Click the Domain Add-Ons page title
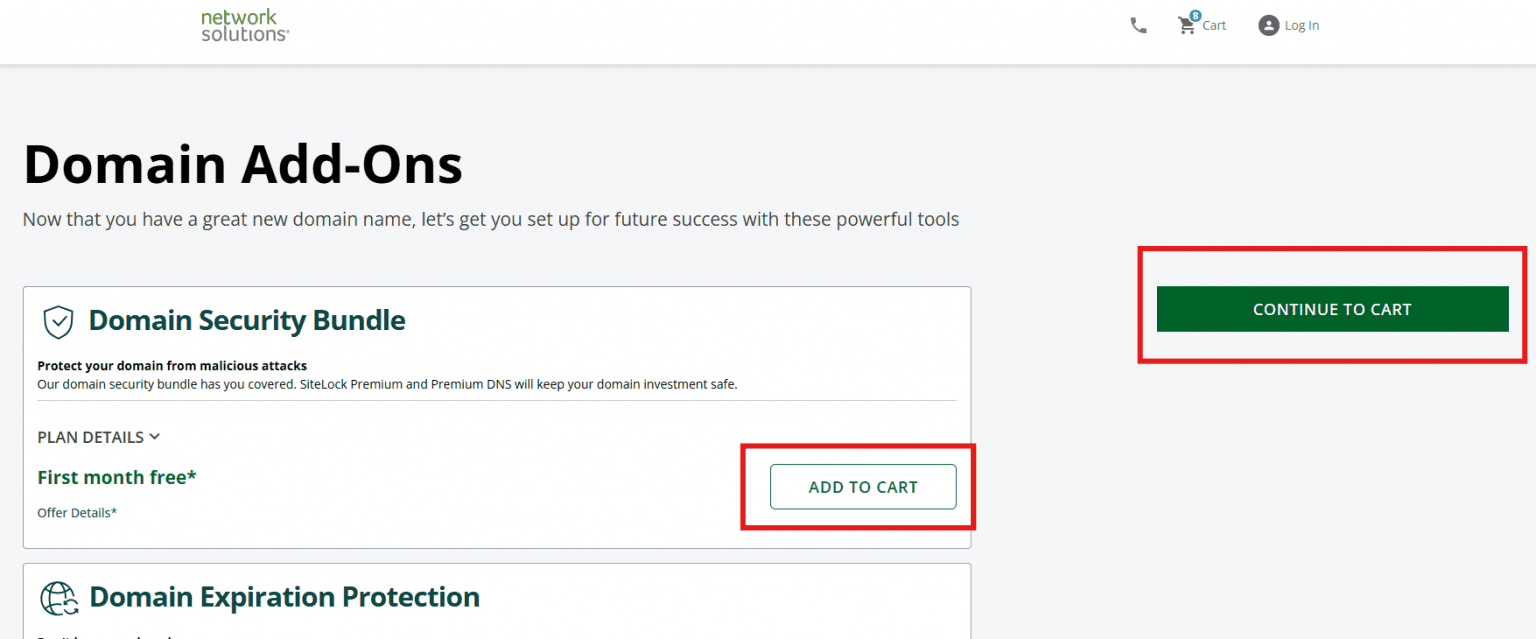Screen dimensions: 1536x639 pos(243,163)
